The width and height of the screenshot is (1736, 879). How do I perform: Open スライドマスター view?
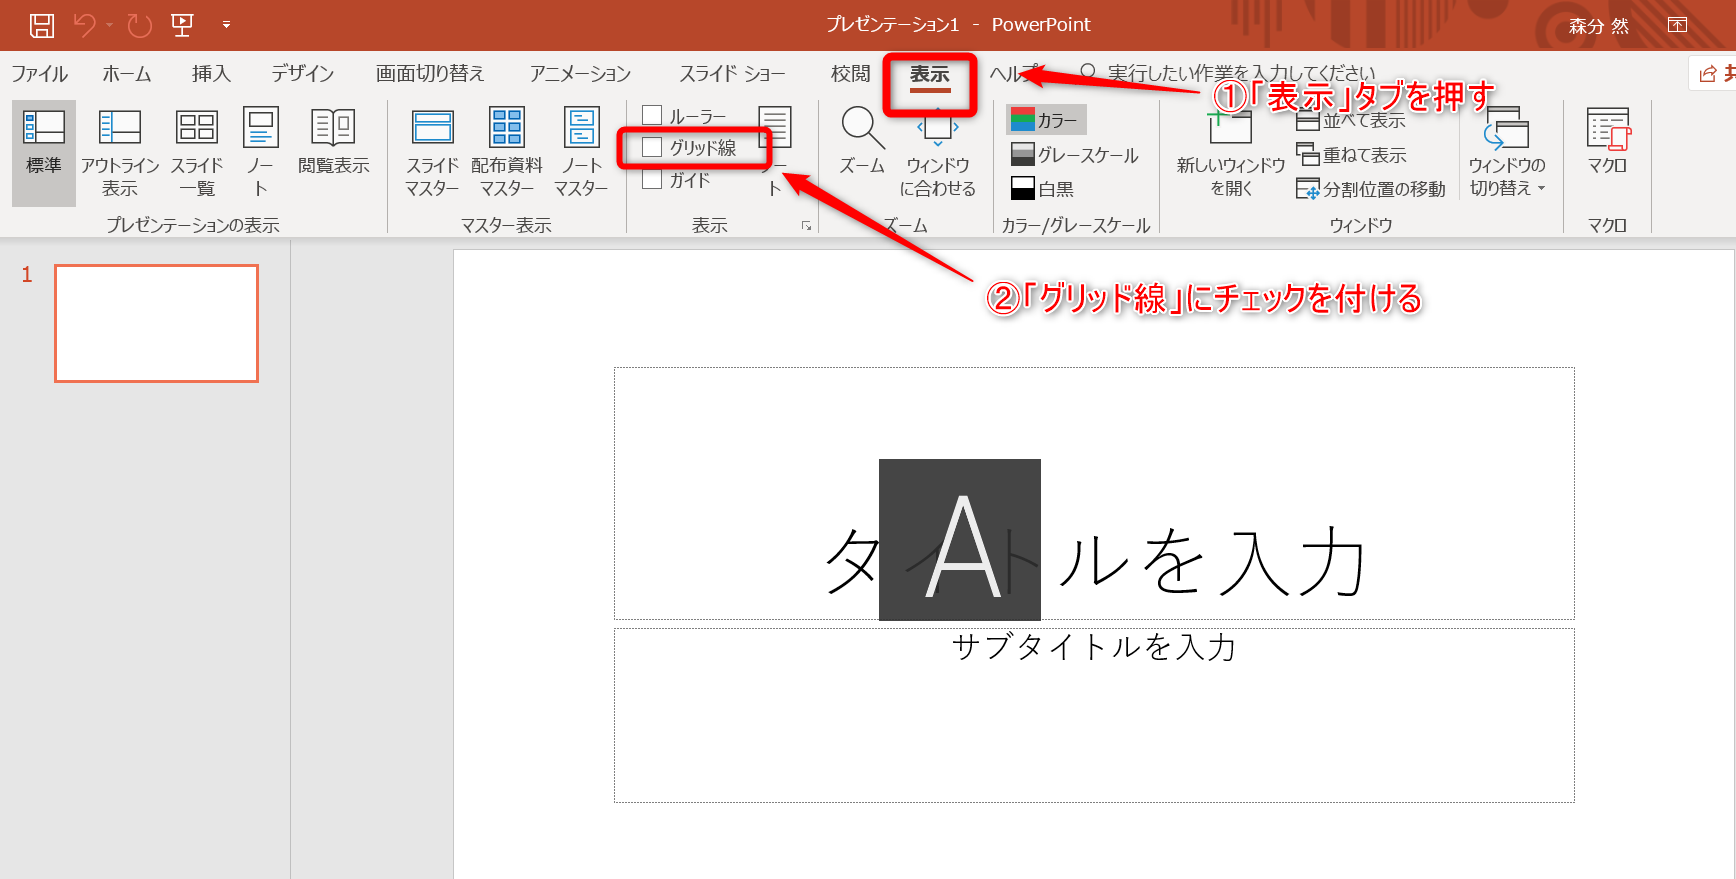(432, 154)
